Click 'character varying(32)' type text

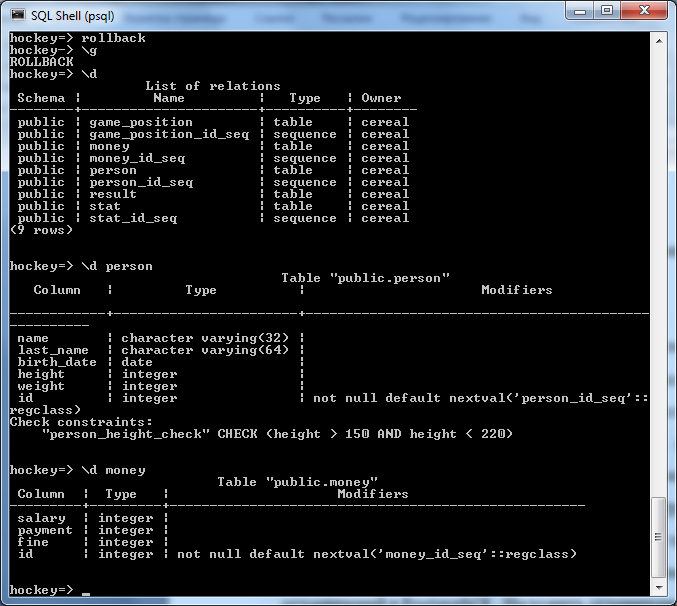tap(205, 338)
